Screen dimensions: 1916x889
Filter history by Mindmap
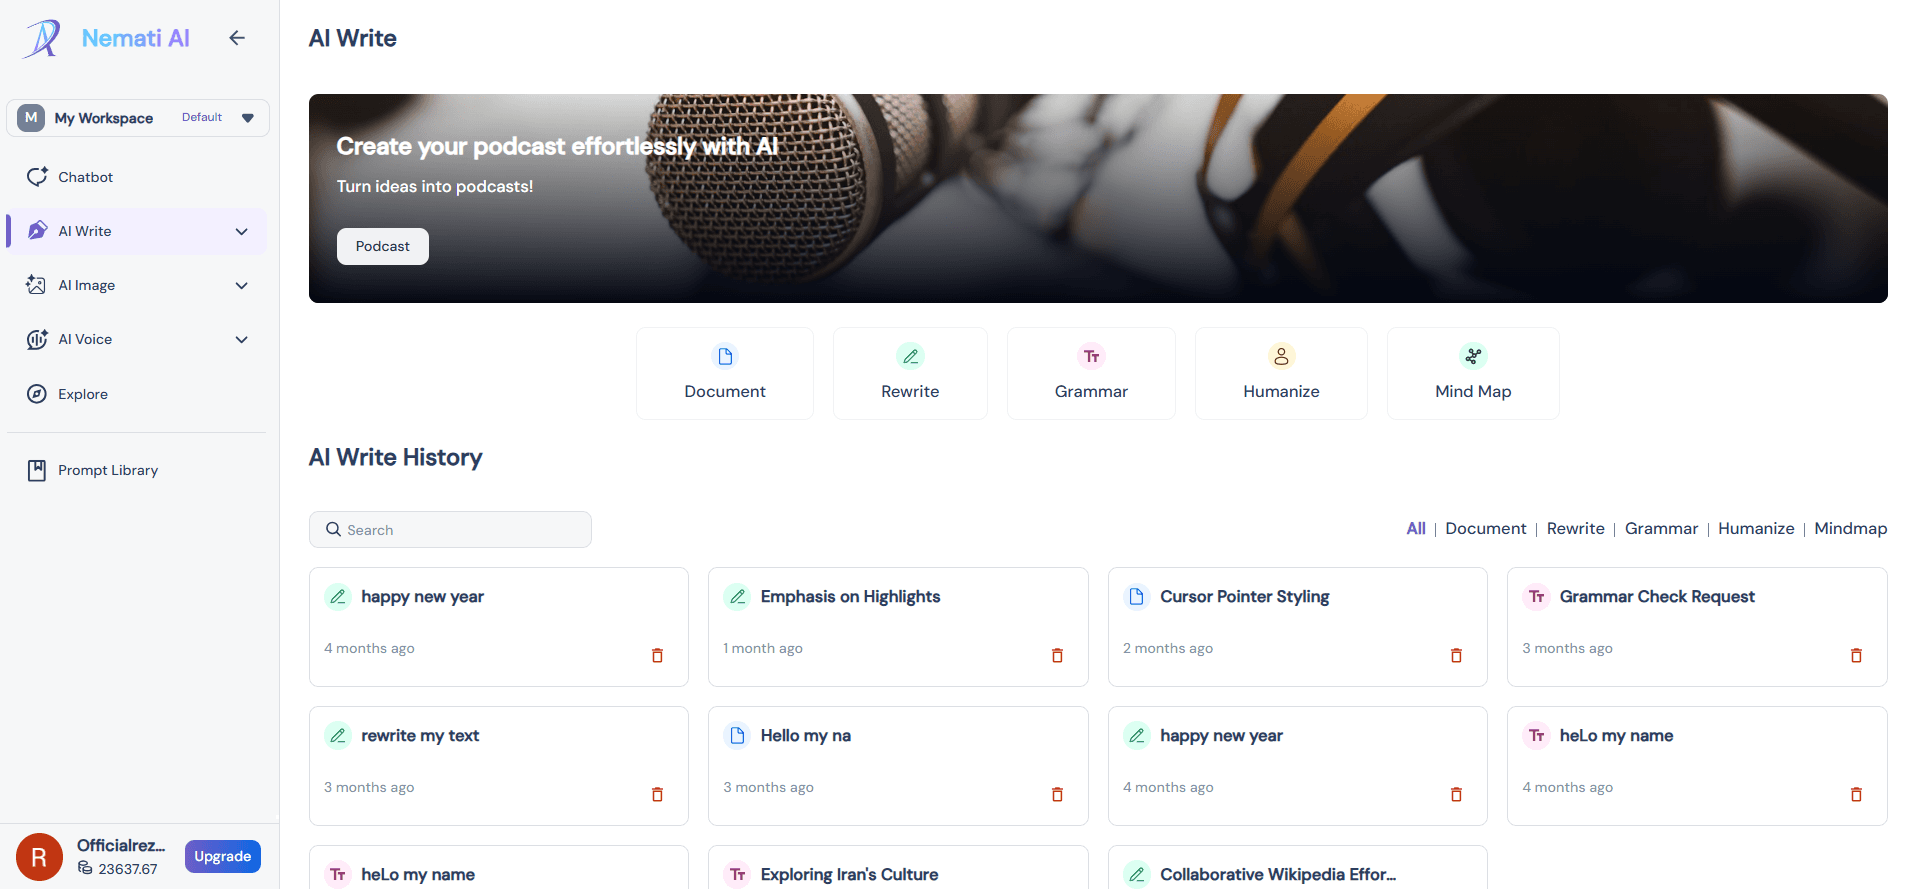click(1850, 528)
